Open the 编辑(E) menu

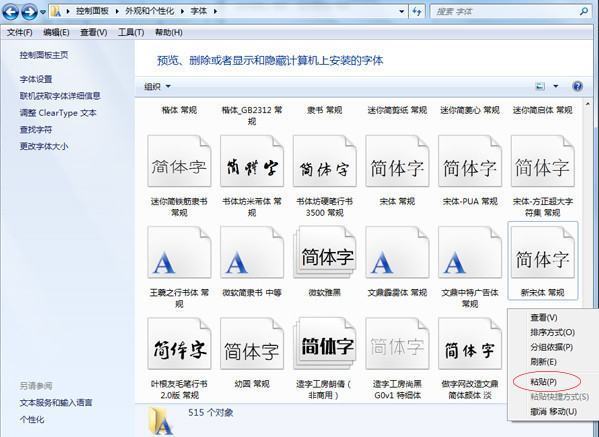click(x=56, y=32)
